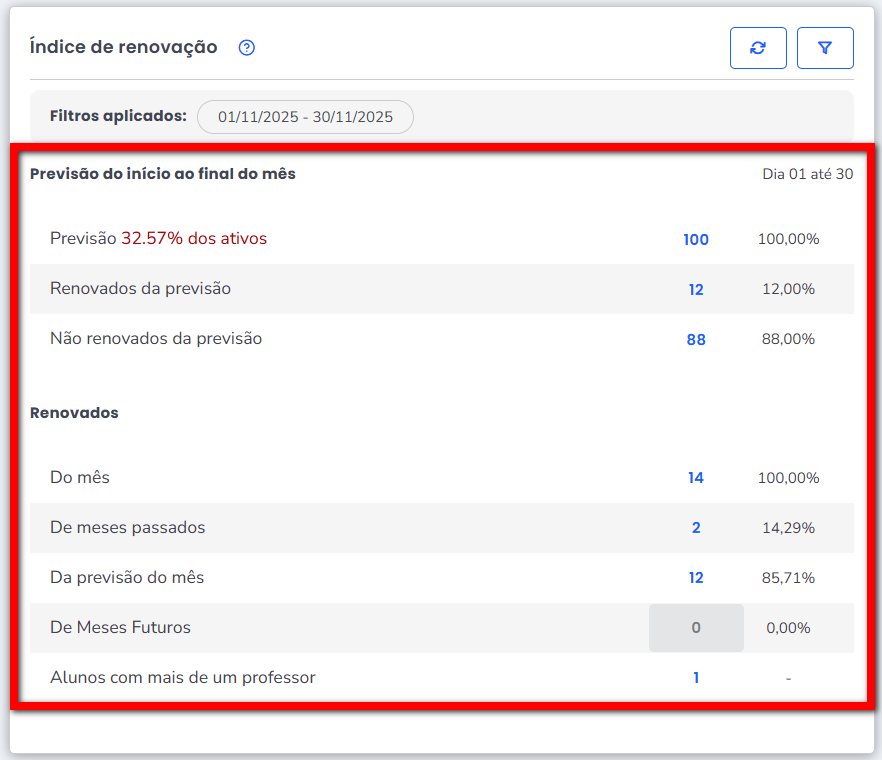This screenshot has width=882, height=760.
Task: Open the filter funnel icon button
Action: point(825,48)
